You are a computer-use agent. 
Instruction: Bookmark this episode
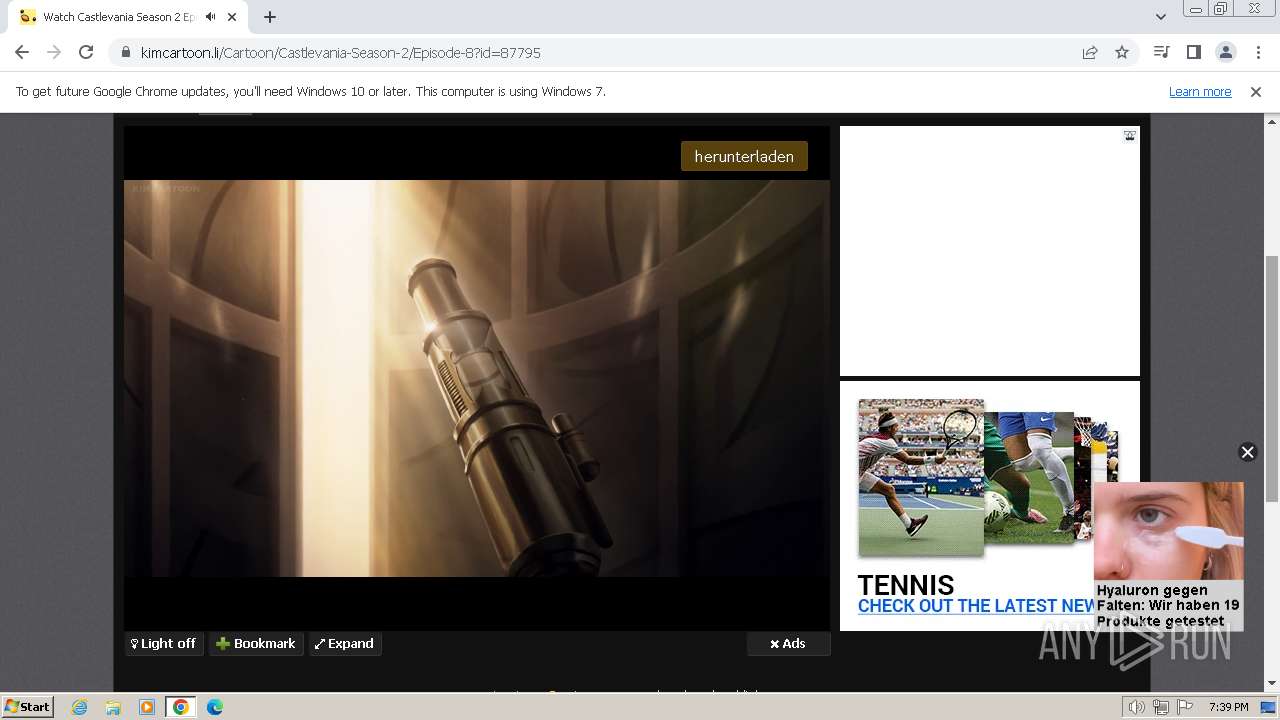pos(256,644)
